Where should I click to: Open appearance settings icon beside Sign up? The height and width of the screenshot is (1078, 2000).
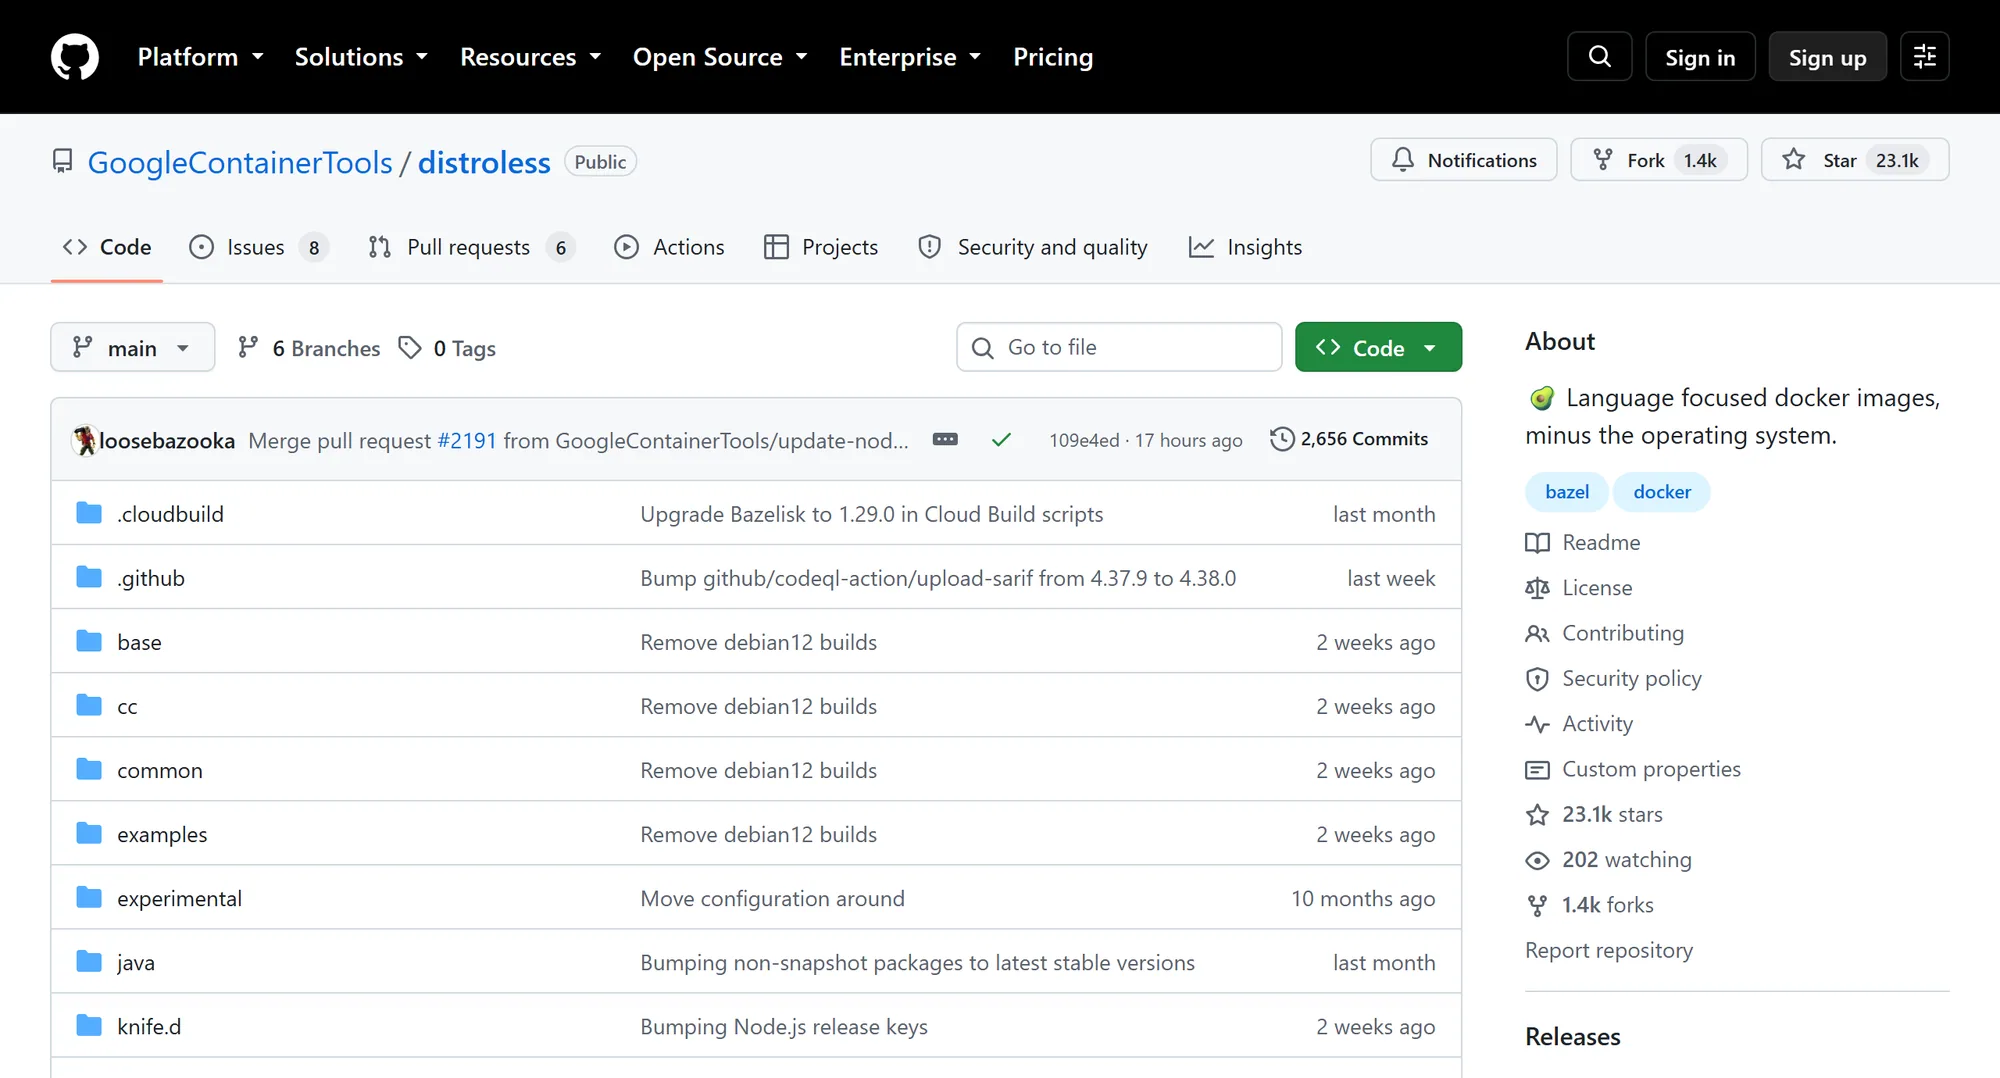pyautogui.click(x=1924, y=57)
